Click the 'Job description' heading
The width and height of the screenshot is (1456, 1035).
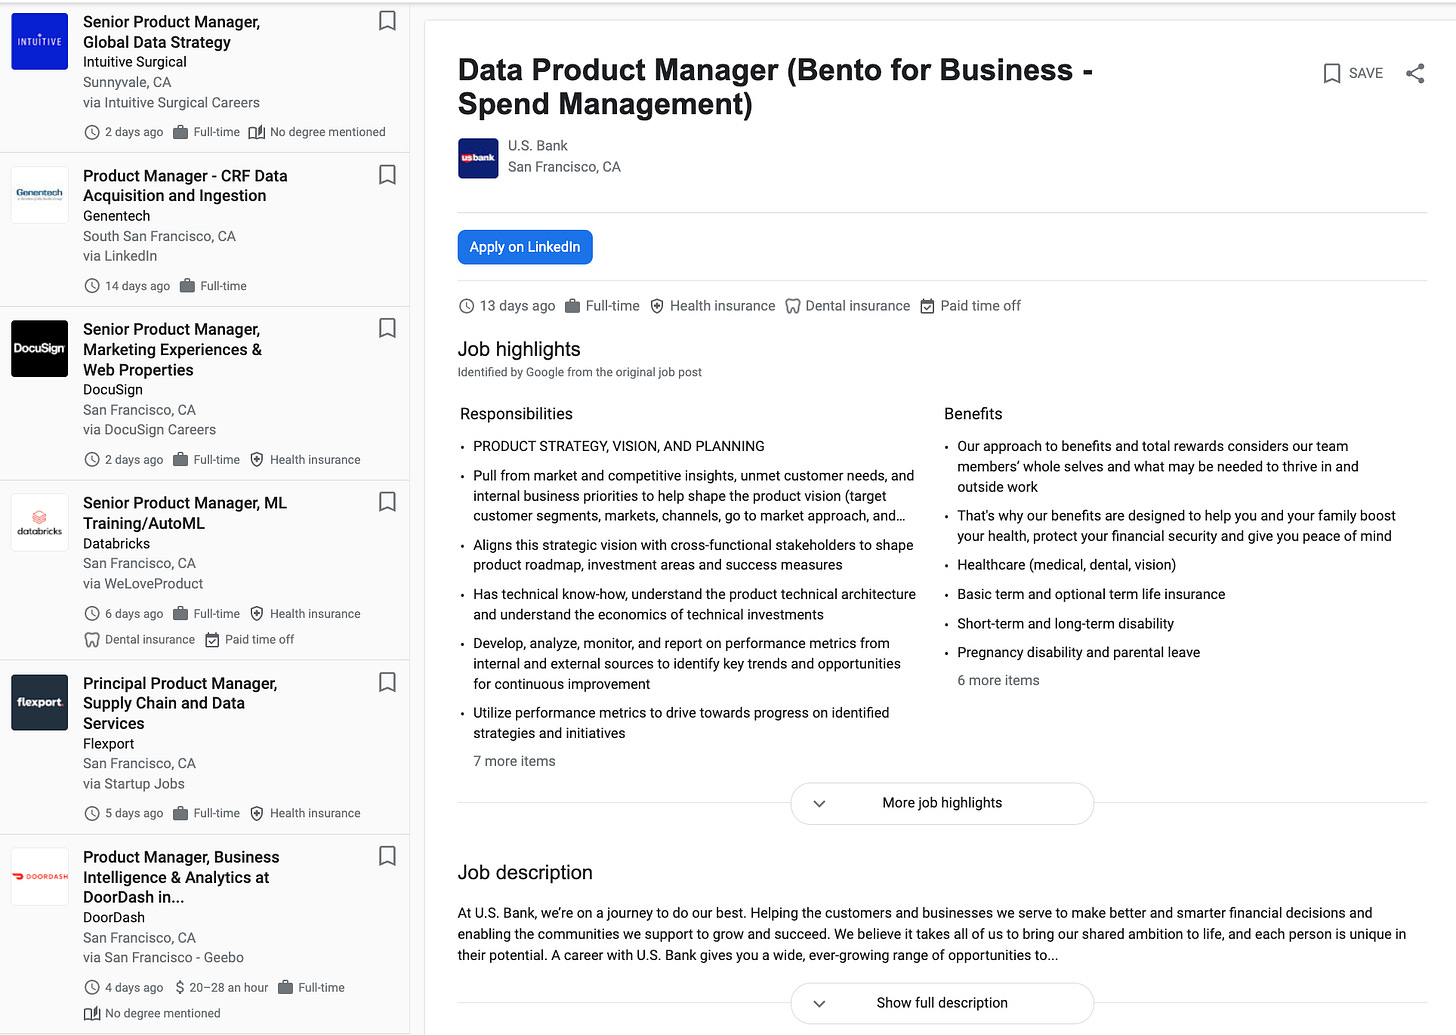click(525, 873)
